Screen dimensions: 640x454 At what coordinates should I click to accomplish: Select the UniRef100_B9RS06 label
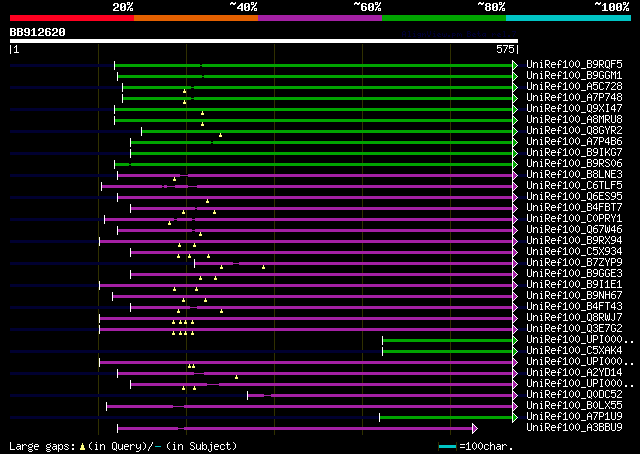pos(574,164)
